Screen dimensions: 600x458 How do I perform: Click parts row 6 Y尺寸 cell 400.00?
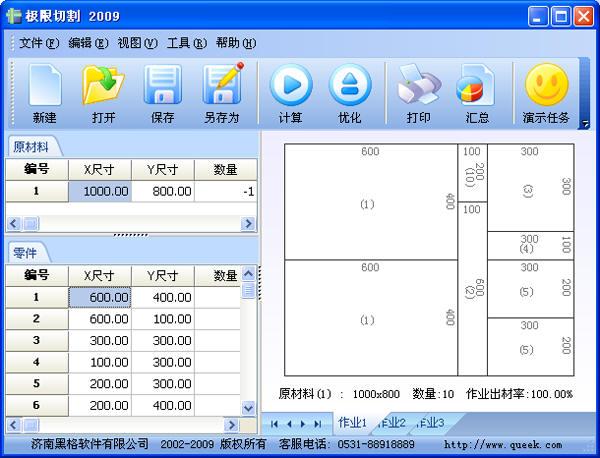[x=163, y=405]
